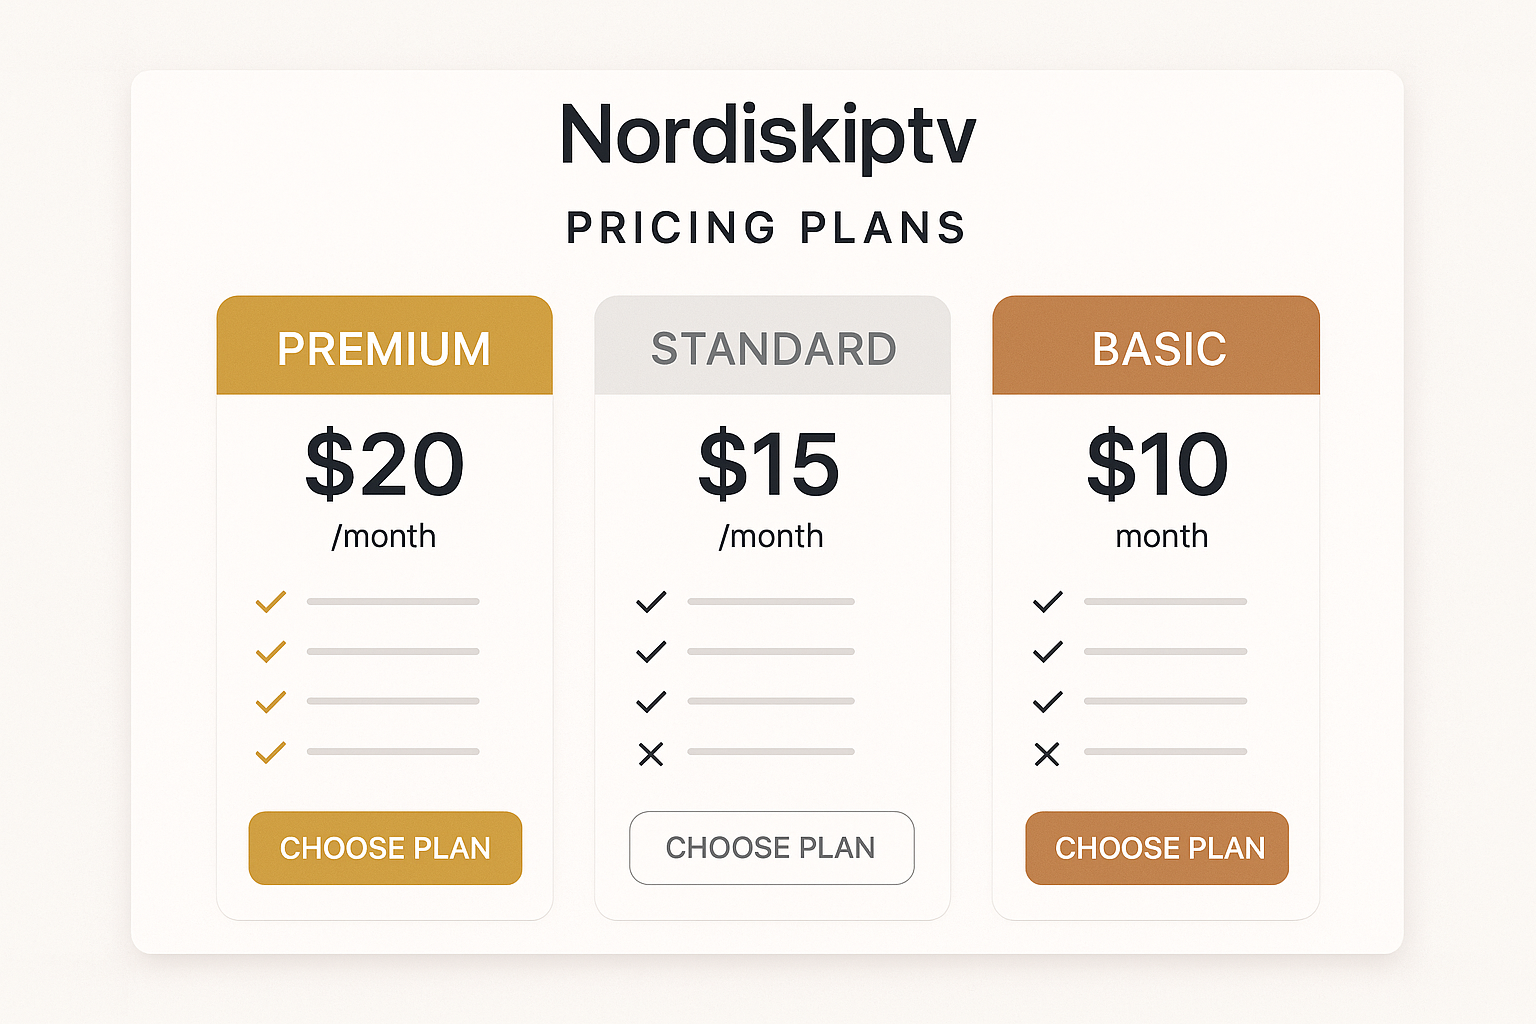Click the Standard plan's first black checkmark
This screenshot has height=1024, width=1536.
(x=651, y=601)
